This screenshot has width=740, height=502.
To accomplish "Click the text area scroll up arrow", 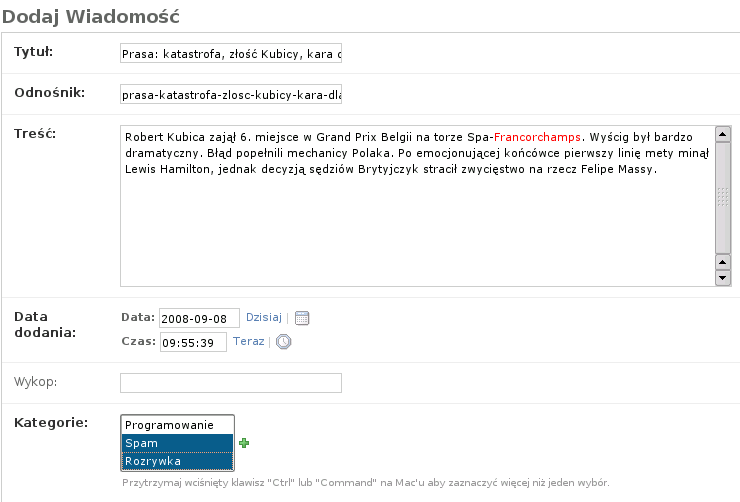I will (x=723, y=133).
